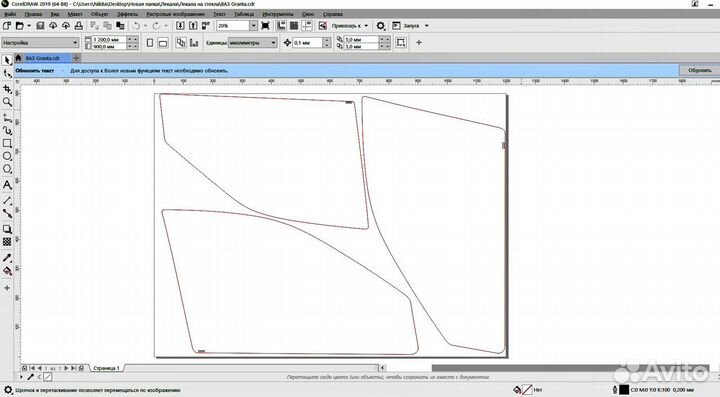Open the Options gear icon
Image resolution: width=720 pixels, height=397 pixels.
pyautogui.click(x=381, y=26)
